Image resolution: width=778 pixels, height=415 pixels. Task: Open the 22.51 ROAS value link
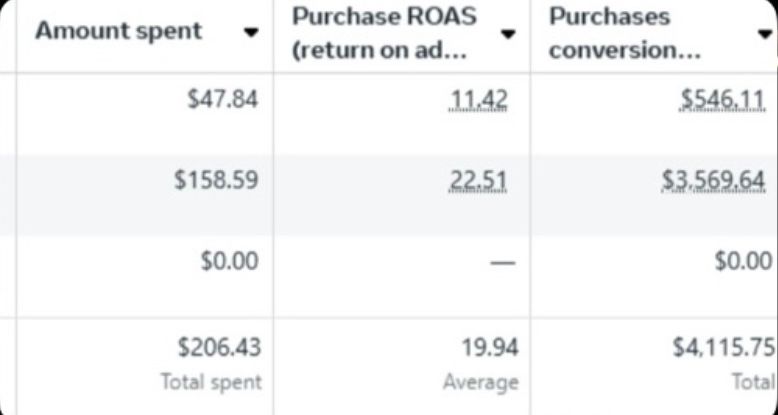(479, 180)
